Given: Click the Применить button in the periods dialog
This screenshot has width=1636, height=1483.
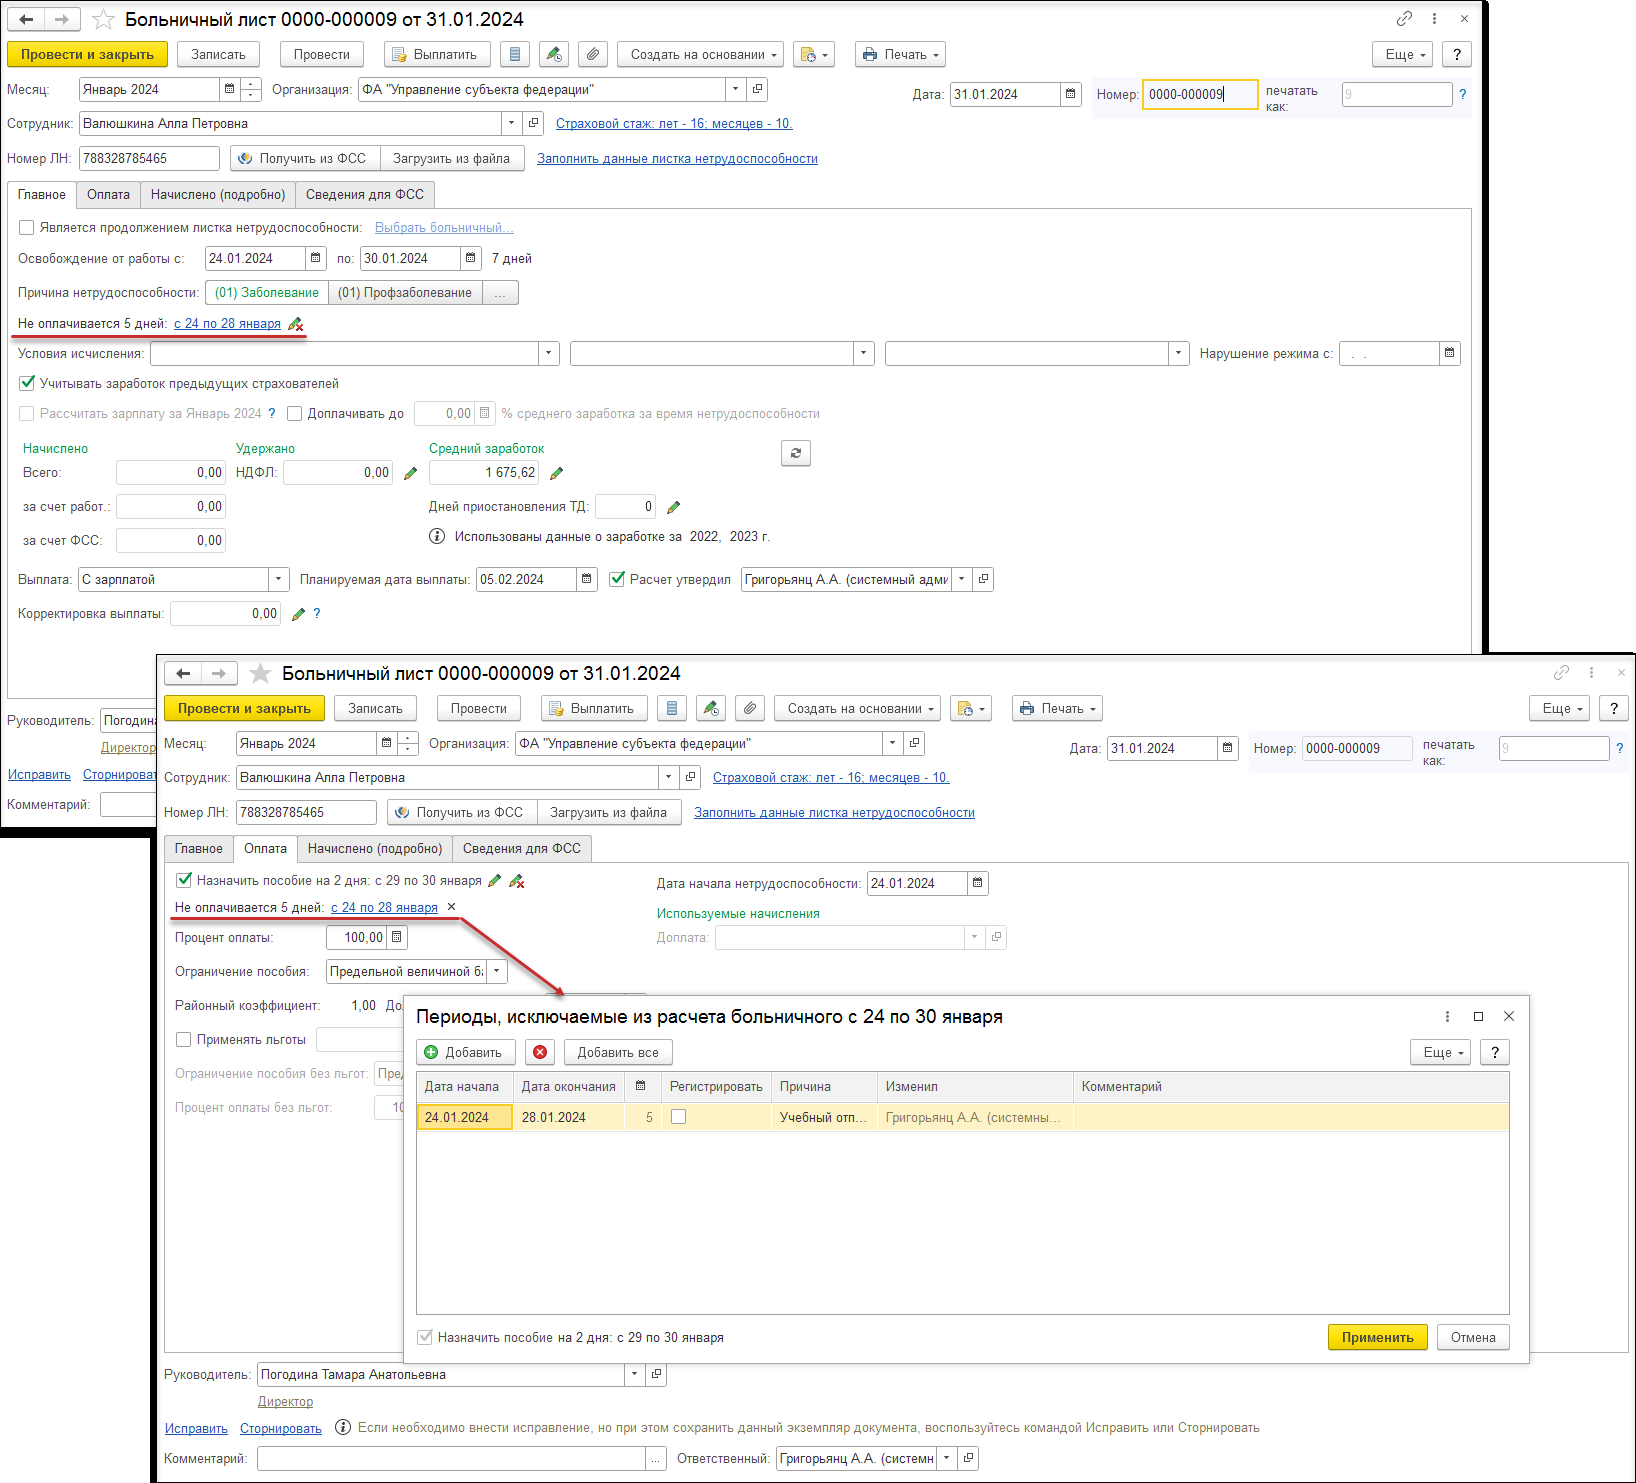Looking at the screenshot, I should point(1378,1337).
